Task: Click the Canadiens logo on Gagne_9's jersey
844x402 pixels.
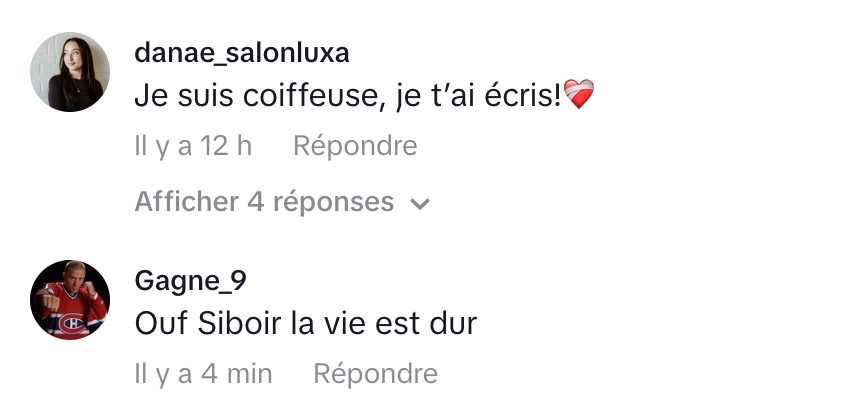Action: pos(69,325)
